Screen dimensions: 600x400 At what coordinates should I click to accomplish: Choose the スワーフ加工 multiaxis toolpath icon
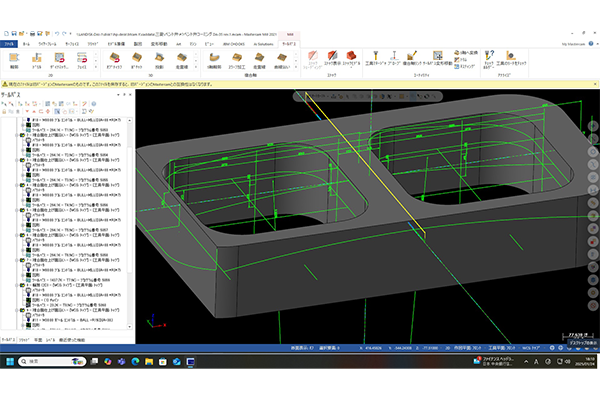[x=237, y=60]
